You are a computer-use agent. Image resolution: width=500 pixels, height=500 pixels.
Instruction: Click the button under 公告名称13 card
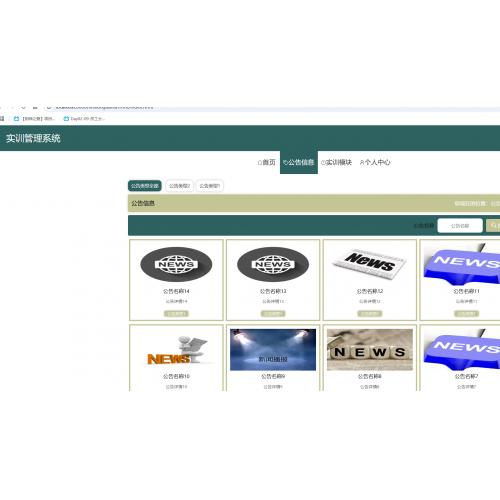click(273, 313)
